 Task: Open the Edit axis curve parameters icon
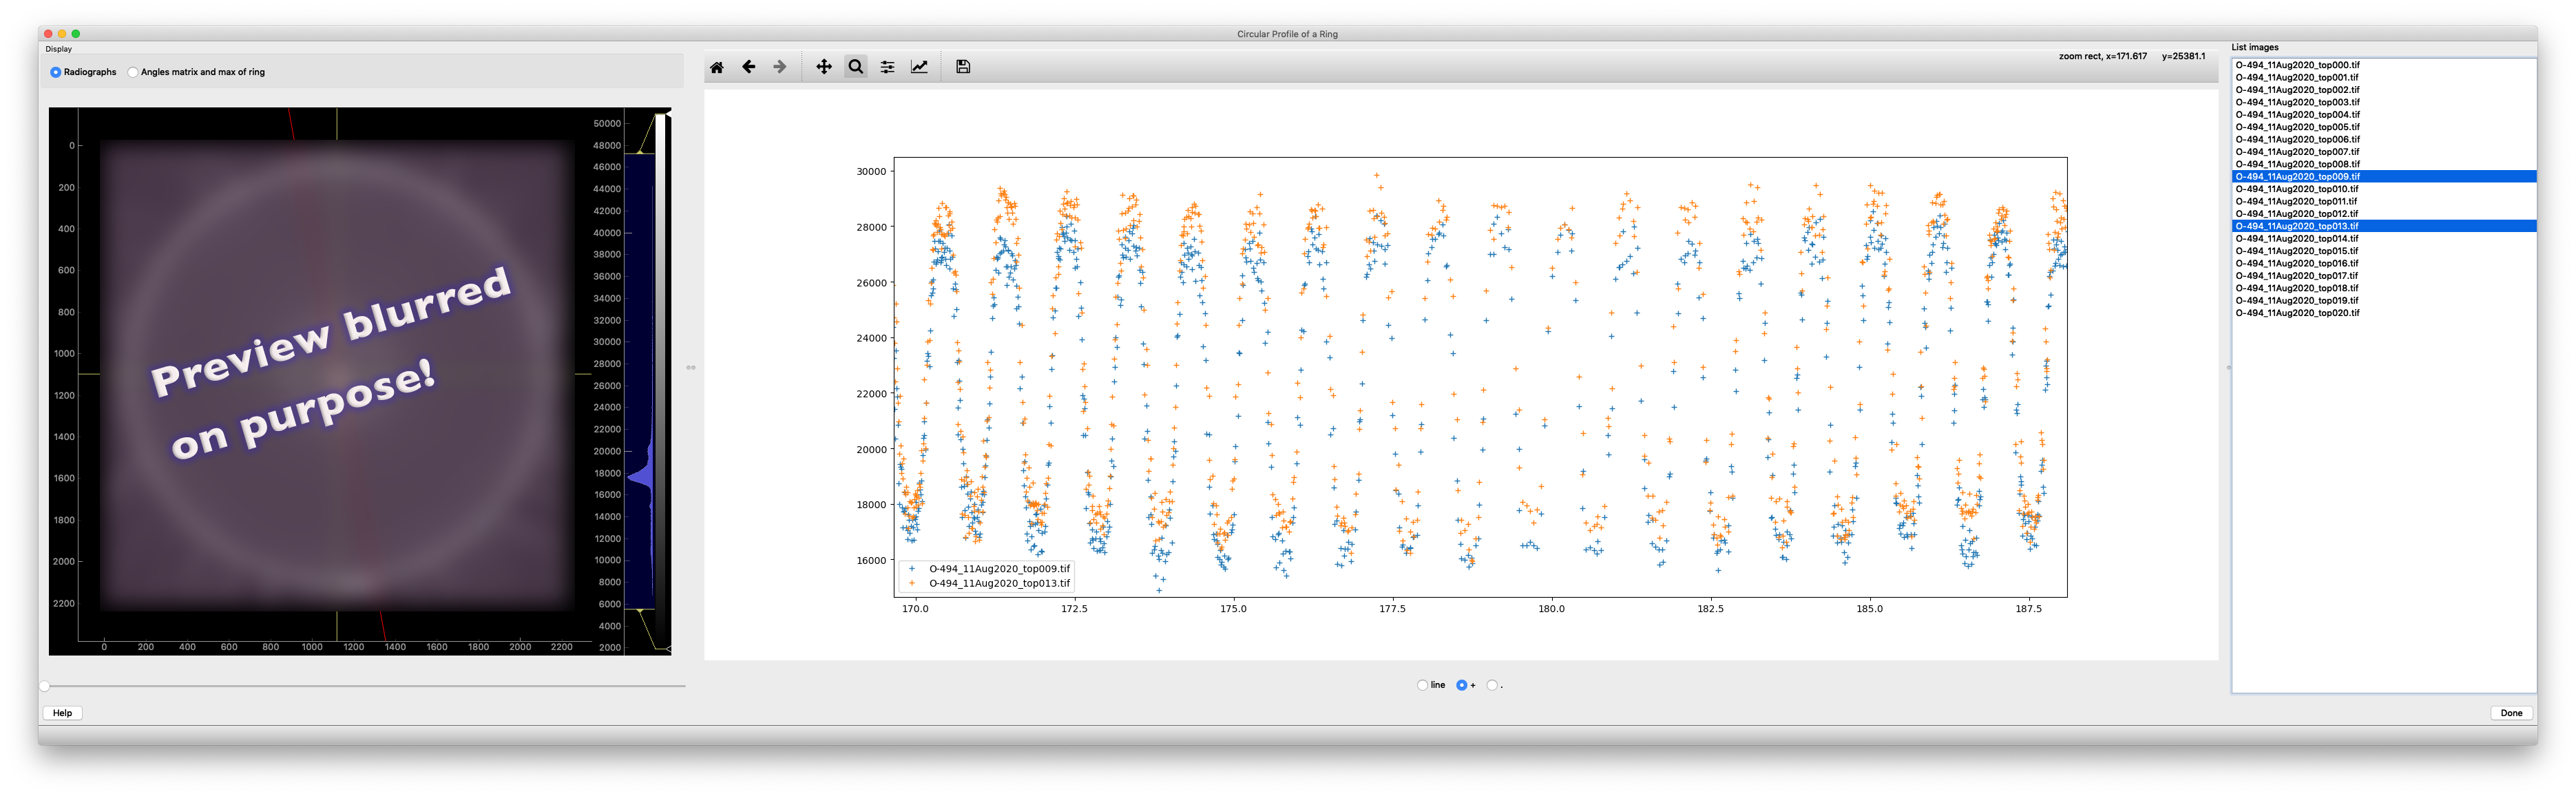919,67
